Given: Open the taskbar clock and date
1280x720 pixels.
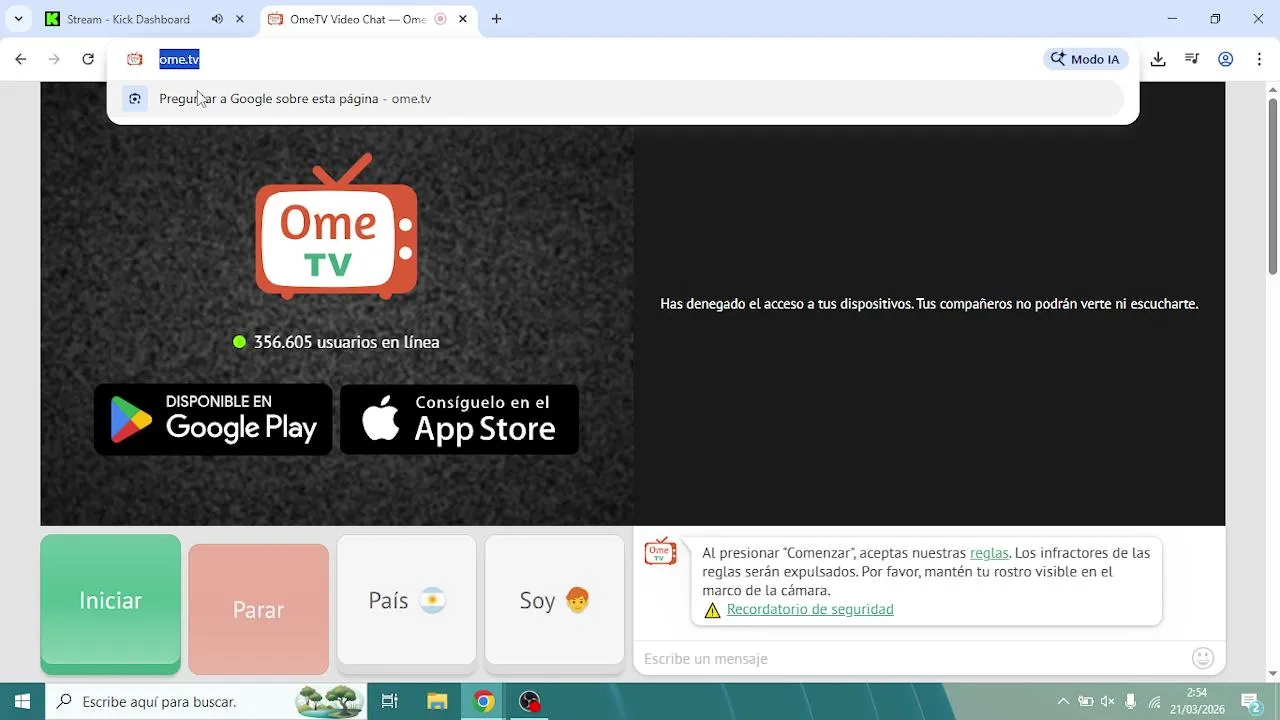Looking at the screenshot, I should (x=1197, y=702).
